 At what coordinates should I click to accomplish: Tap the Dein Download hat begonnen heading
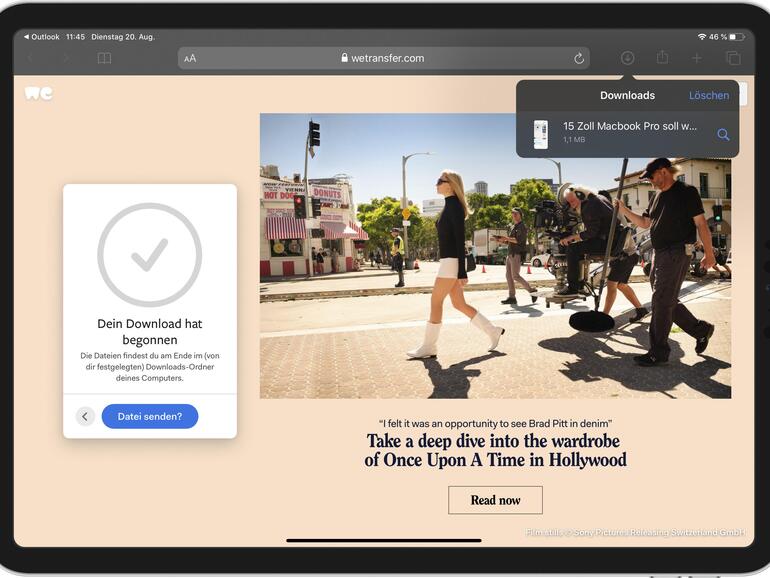pos(150,331)
